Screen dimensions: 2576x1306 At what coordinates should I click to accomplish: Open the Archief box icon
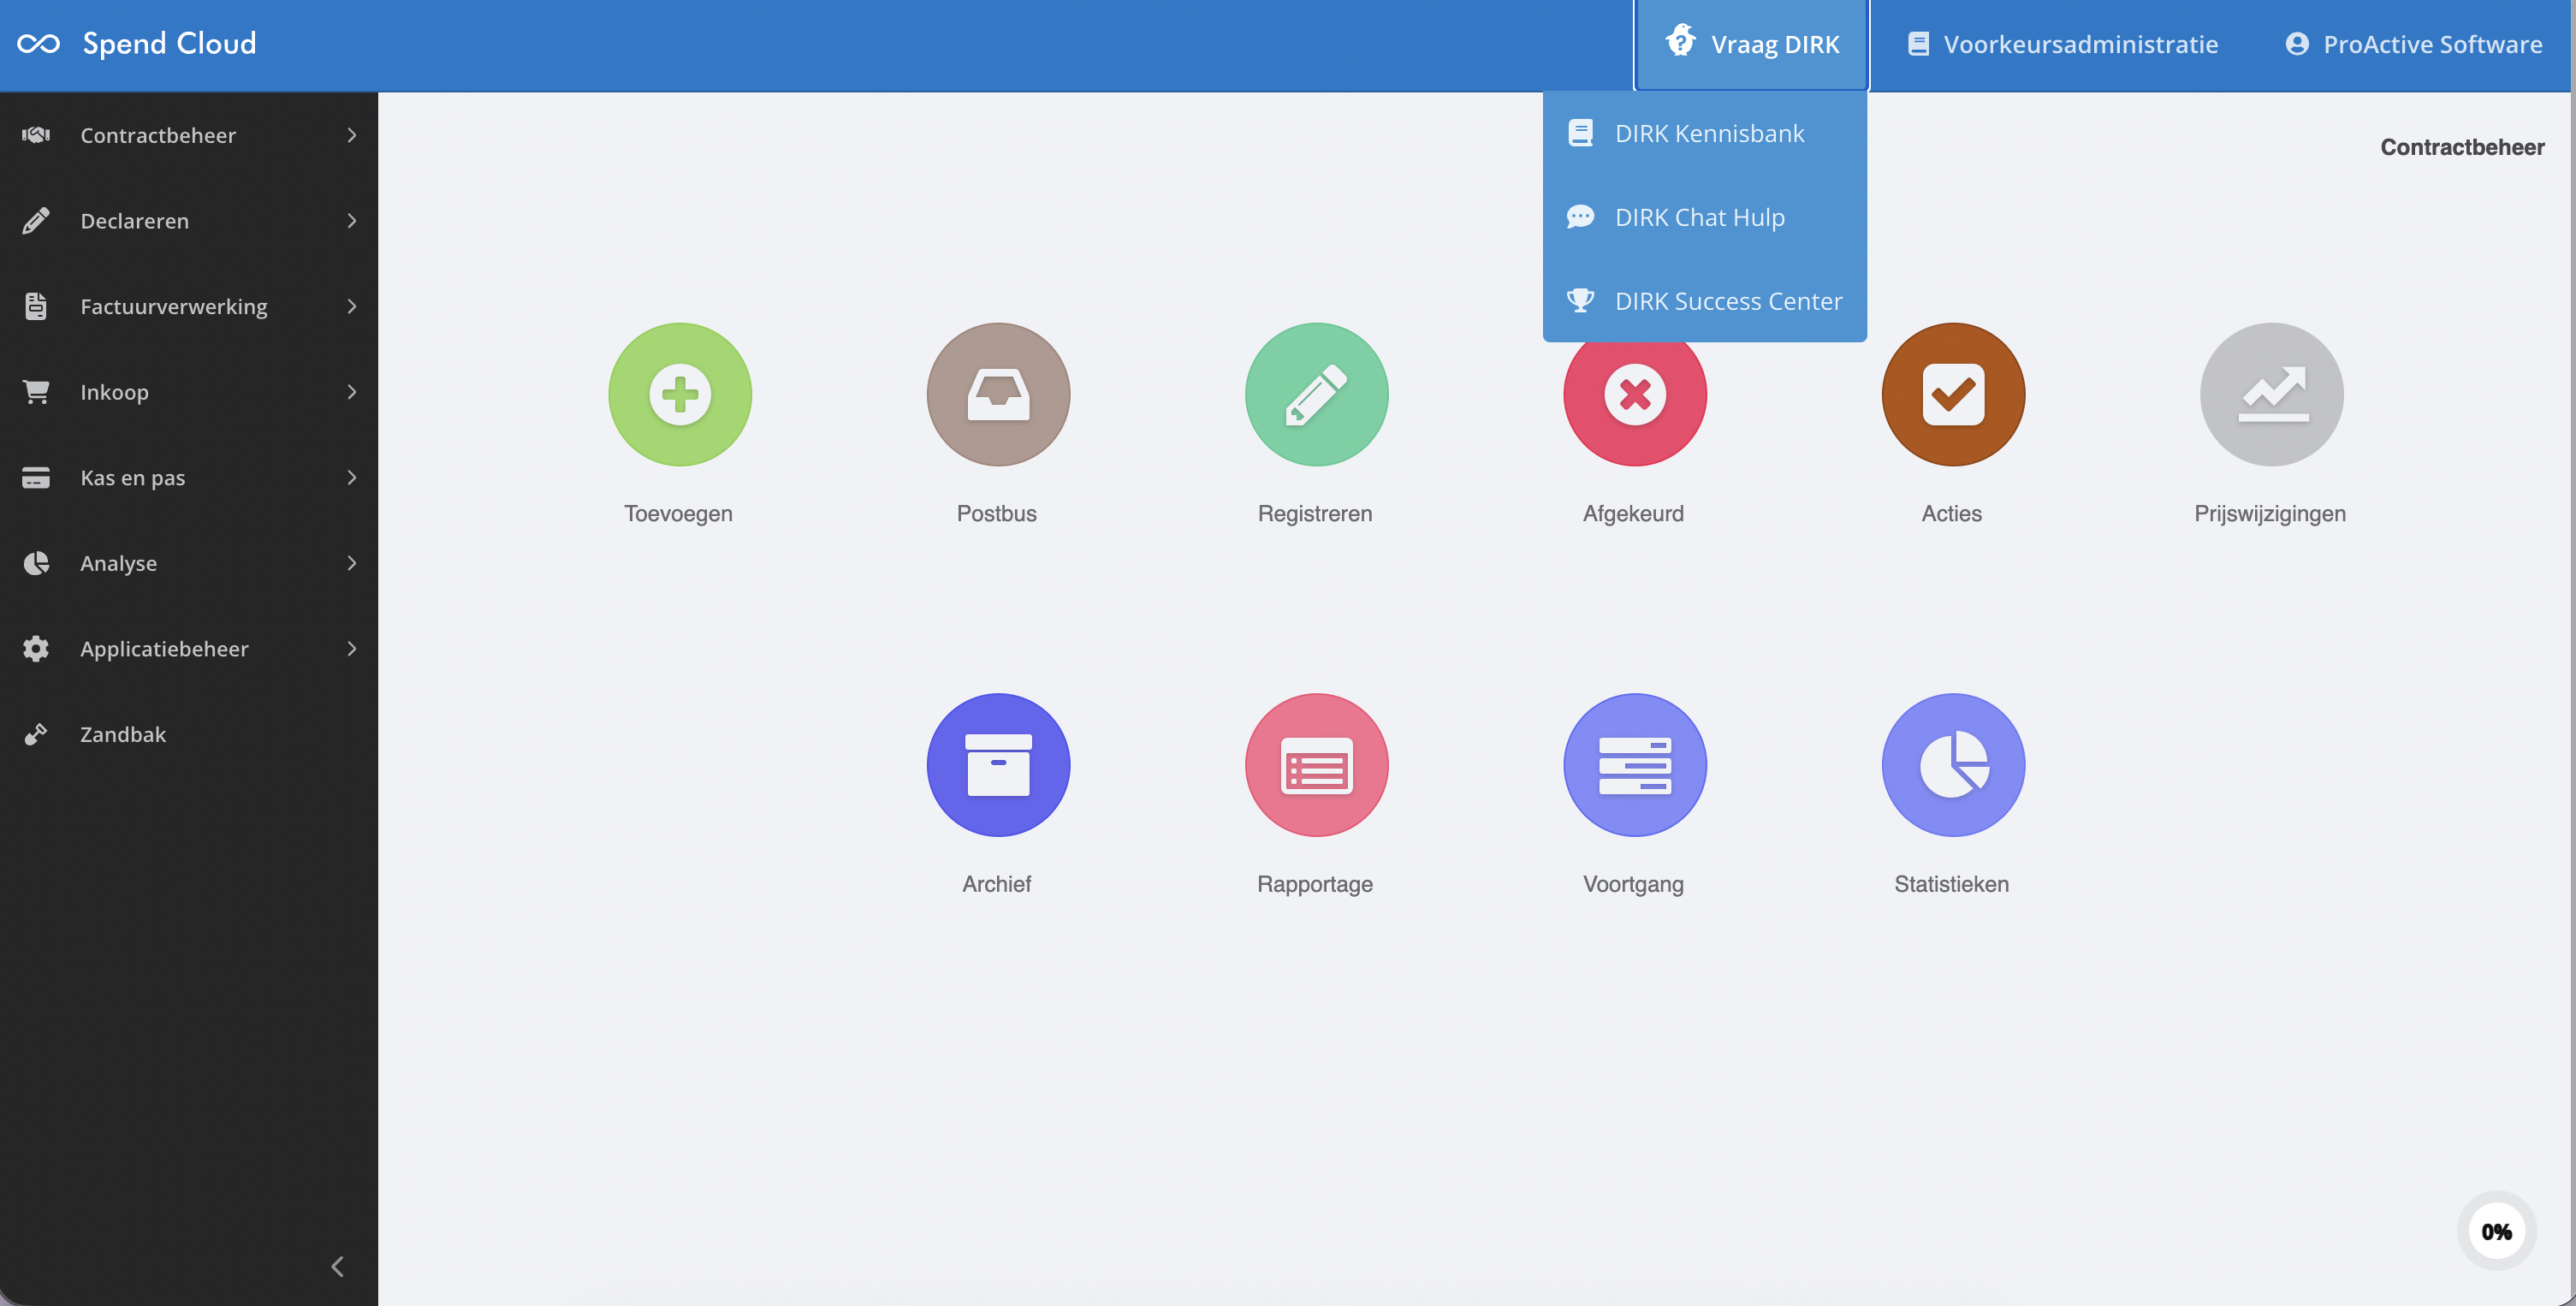pos(998,765)
